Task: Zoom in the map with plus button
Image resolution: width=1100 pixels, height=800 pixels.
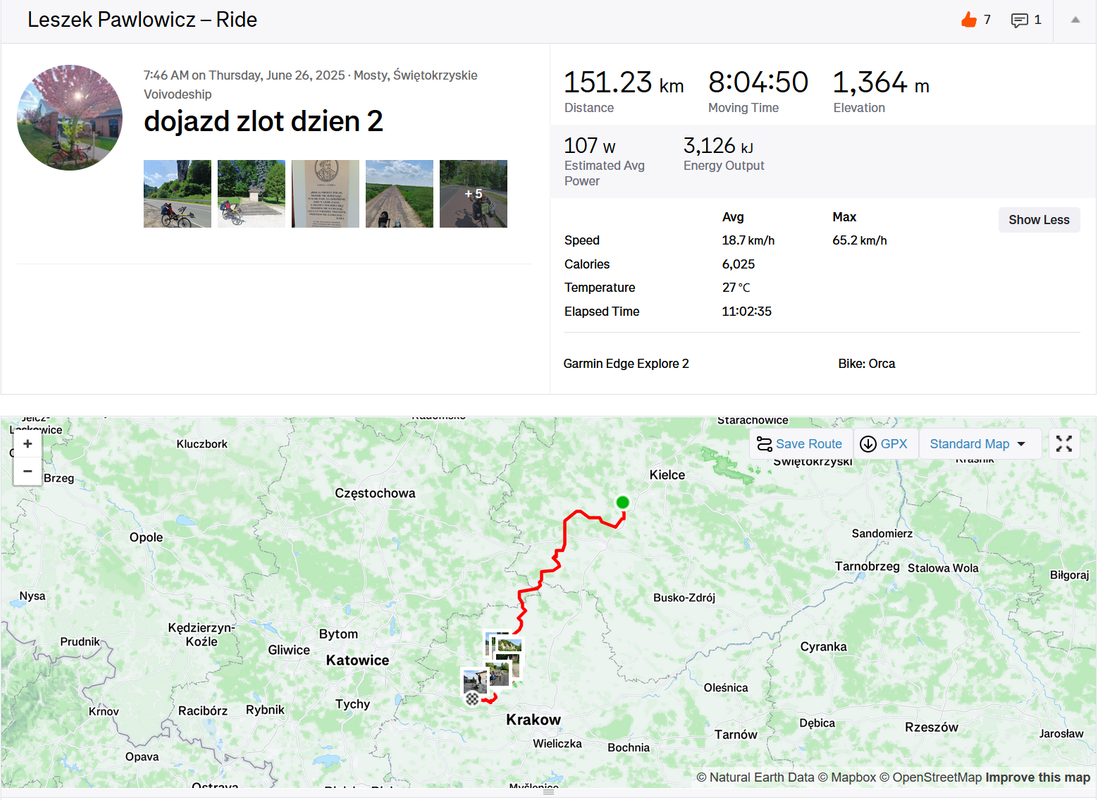Action: click(x=27, y=444)
